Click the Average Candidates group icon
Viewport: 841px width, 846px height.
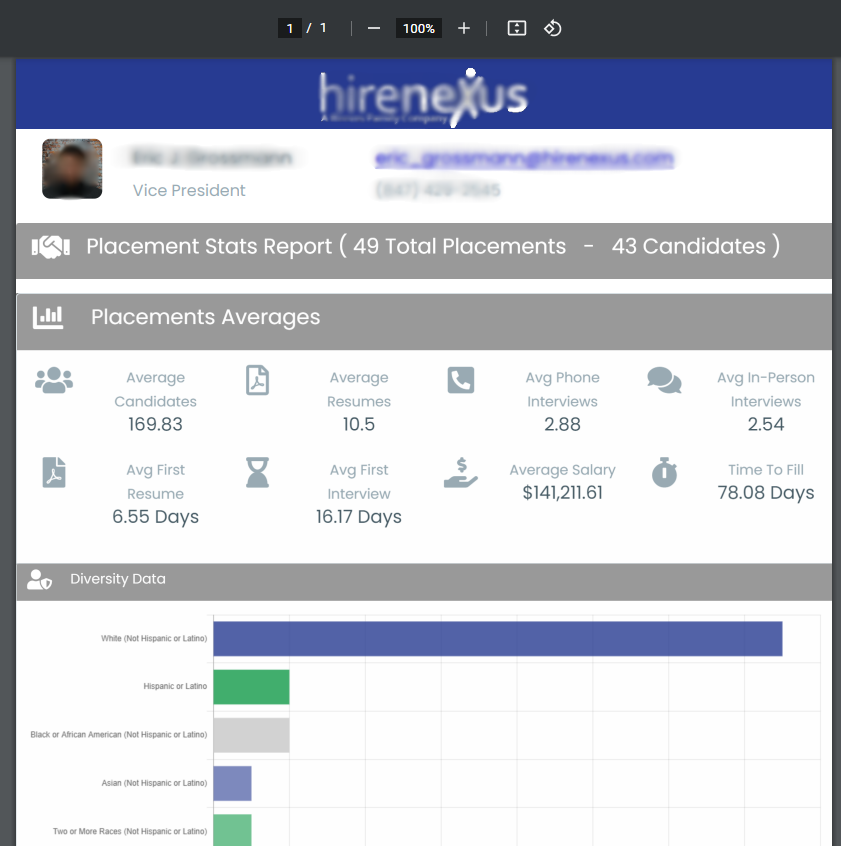[x=54, y=380]
